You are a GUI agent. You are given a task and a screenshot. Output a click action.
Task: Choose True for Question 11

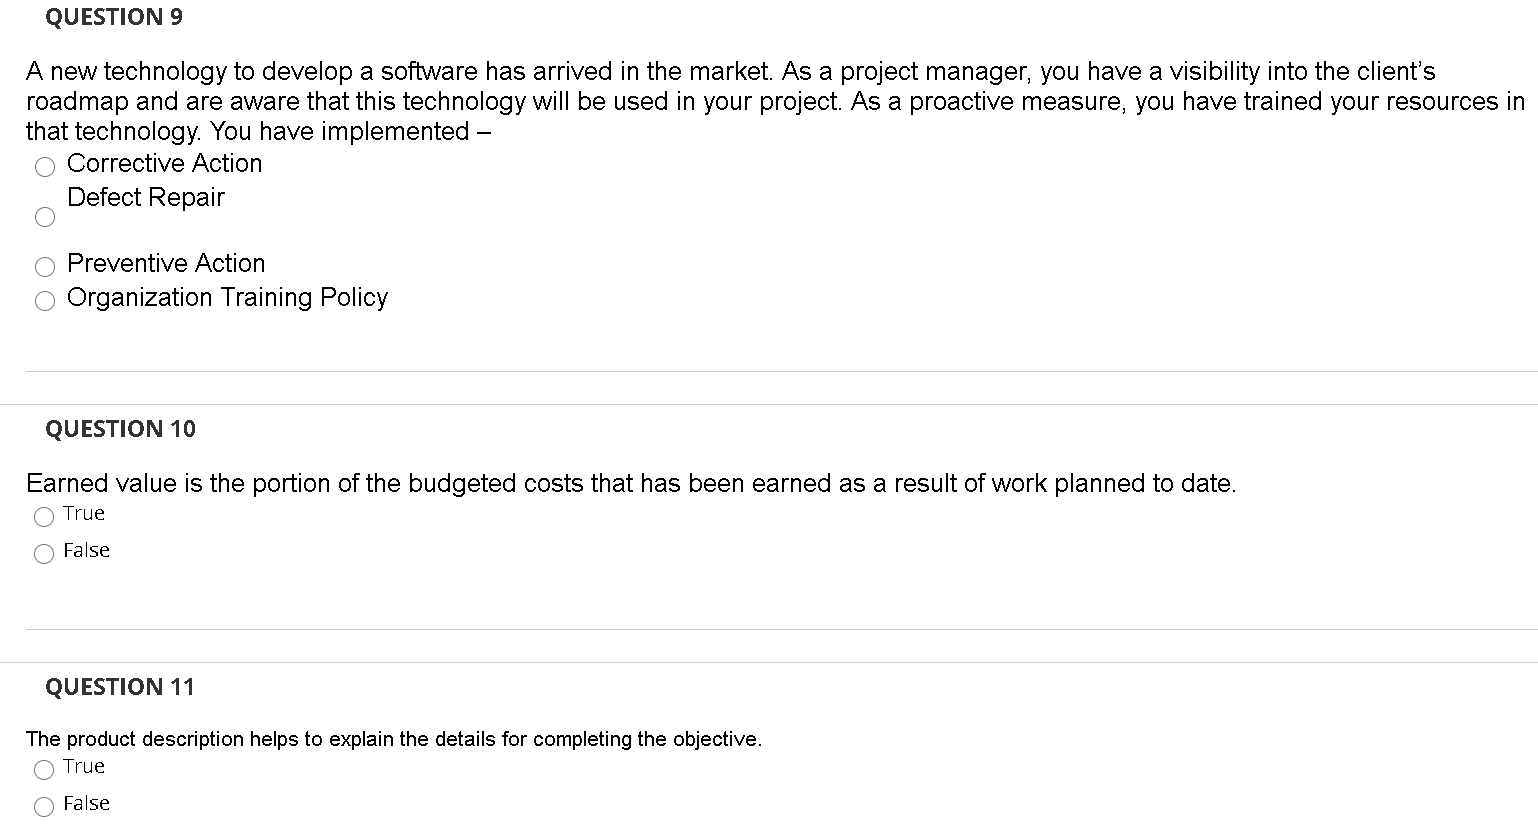click(x=43, y=770)
